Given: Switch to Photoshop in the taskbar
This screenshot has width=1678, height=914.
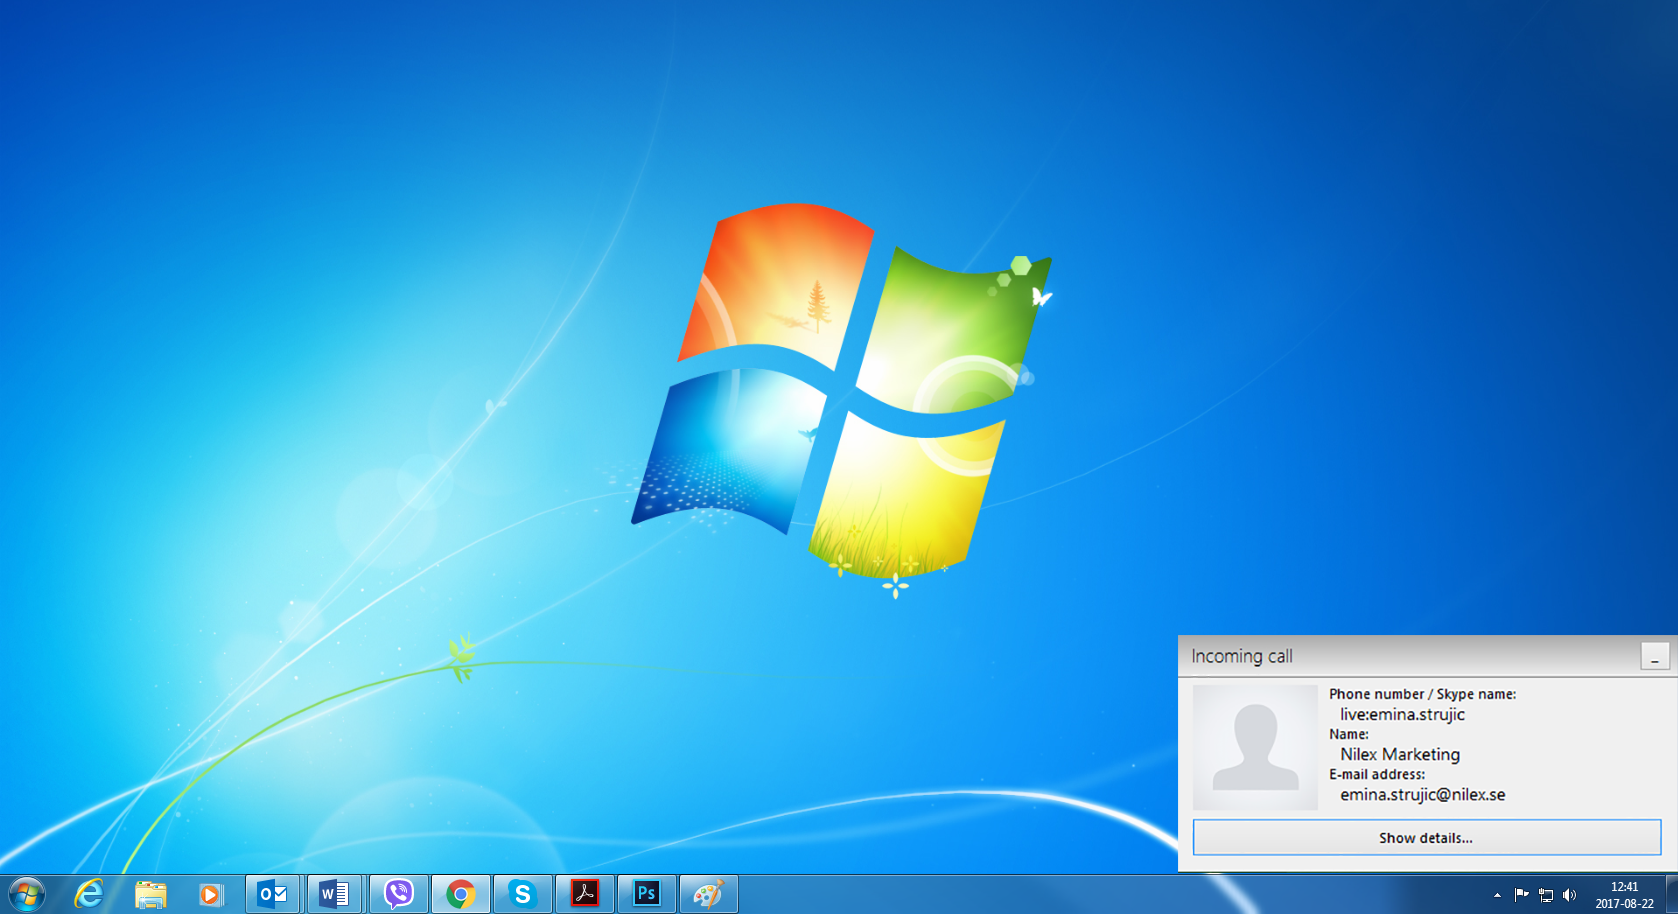Looking at the screenshot, I should (646, 893).
